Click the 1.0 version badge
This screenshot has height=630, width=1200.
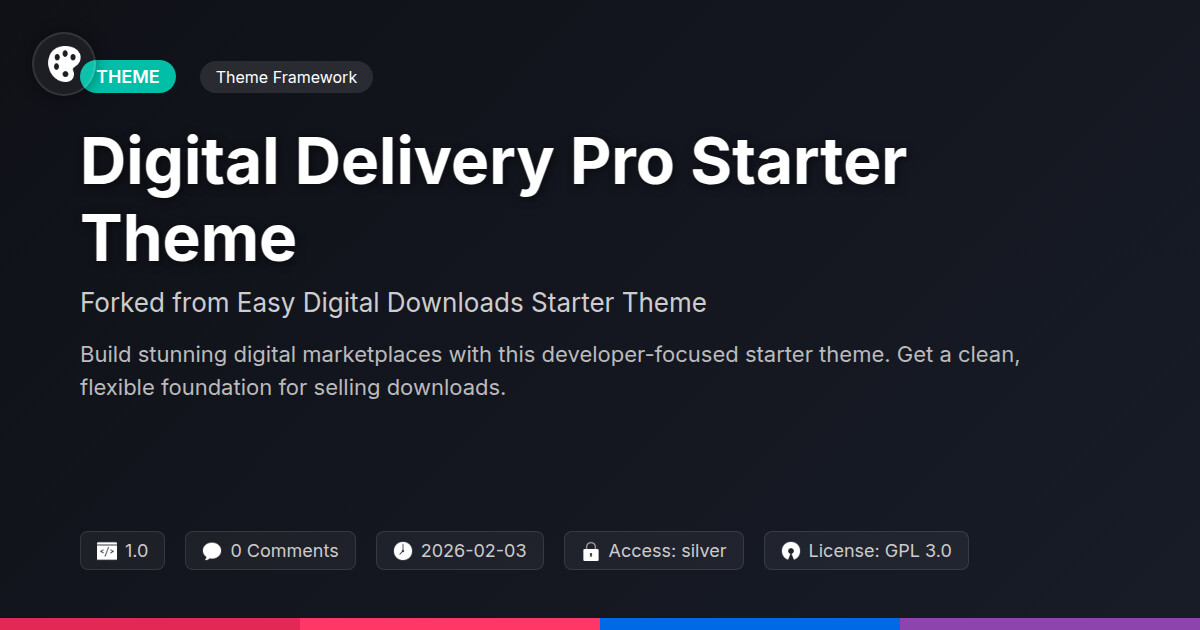click(x=122, y=551)
